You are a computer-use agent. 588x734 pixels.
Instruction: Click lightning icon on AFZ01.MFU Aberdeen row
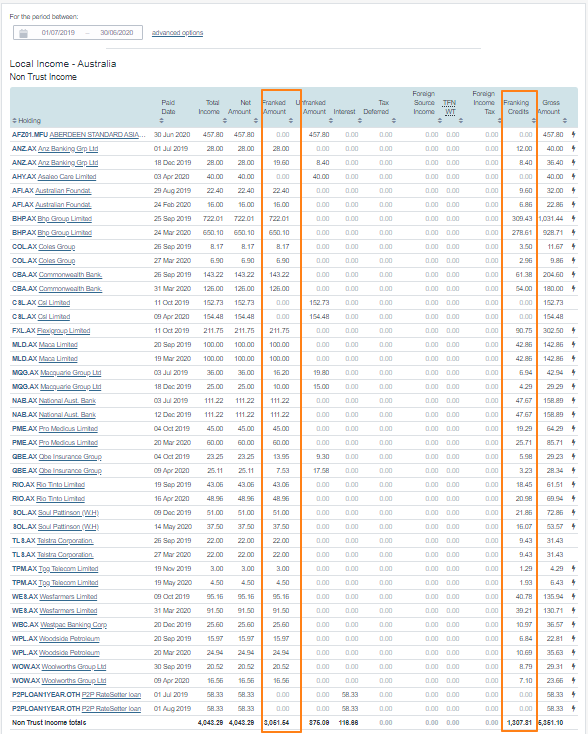click(573, 134)
